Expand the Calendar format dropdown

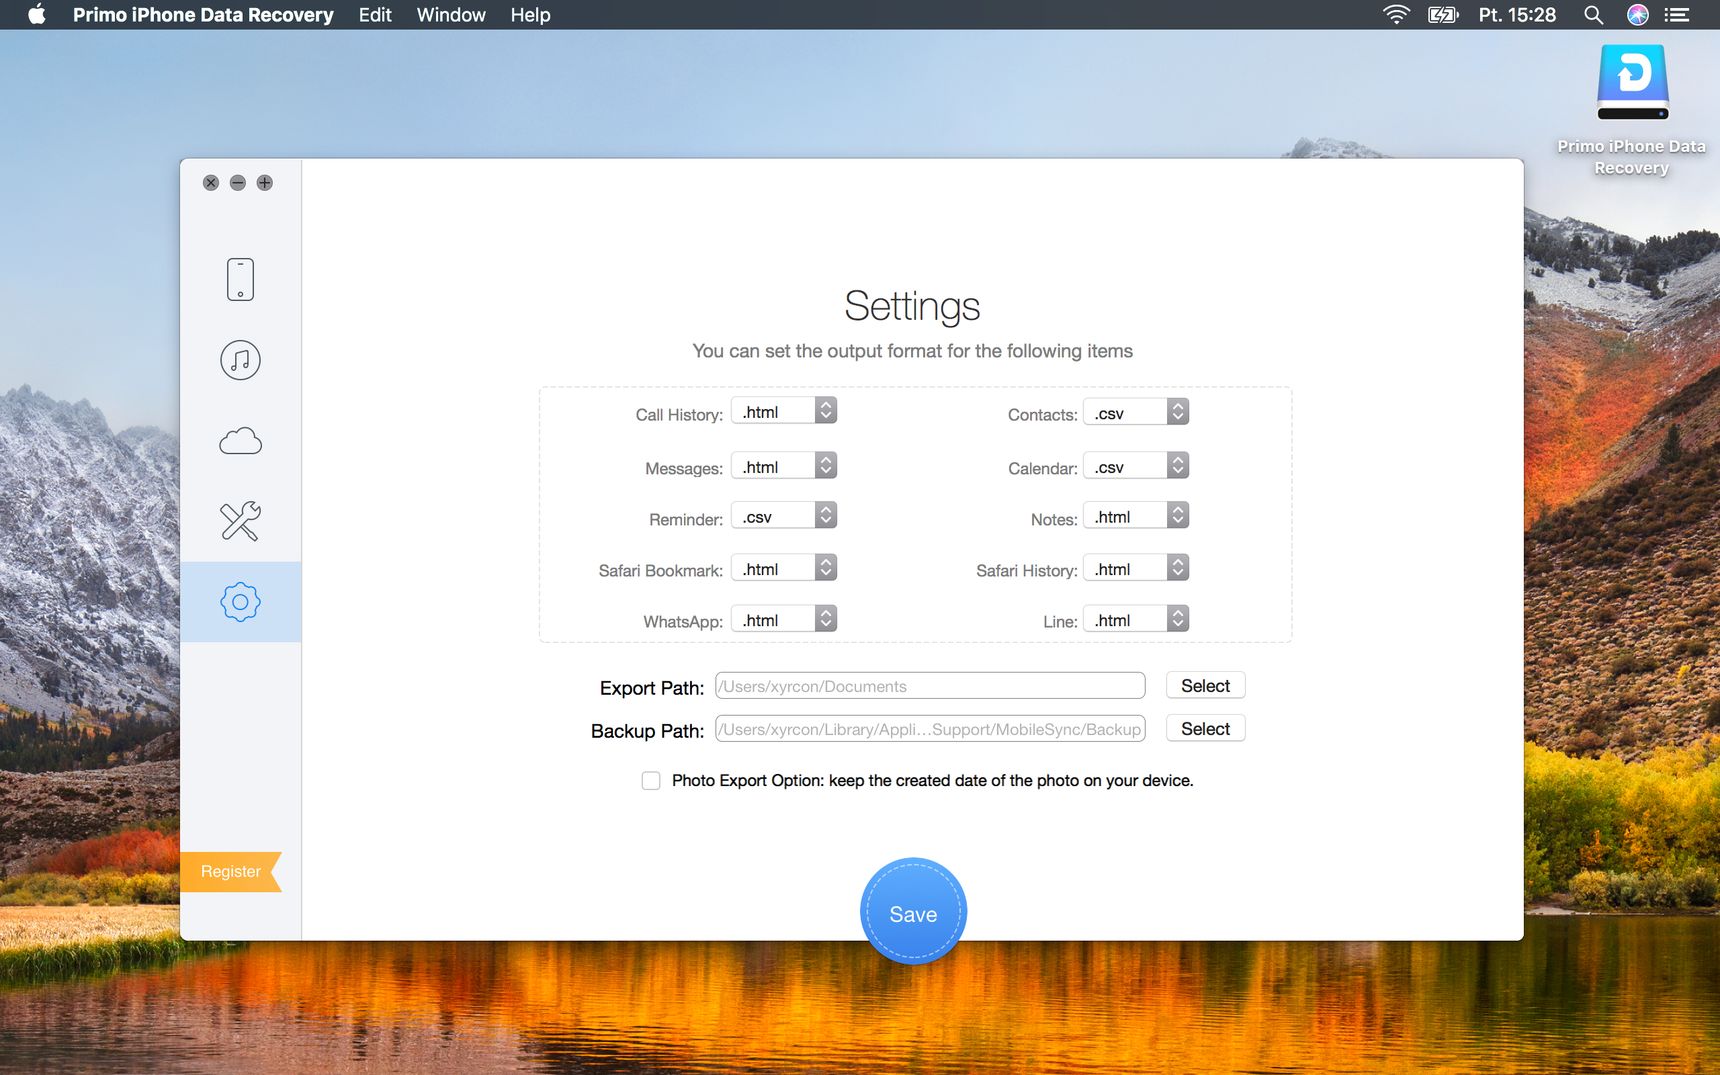point(1136,466)
